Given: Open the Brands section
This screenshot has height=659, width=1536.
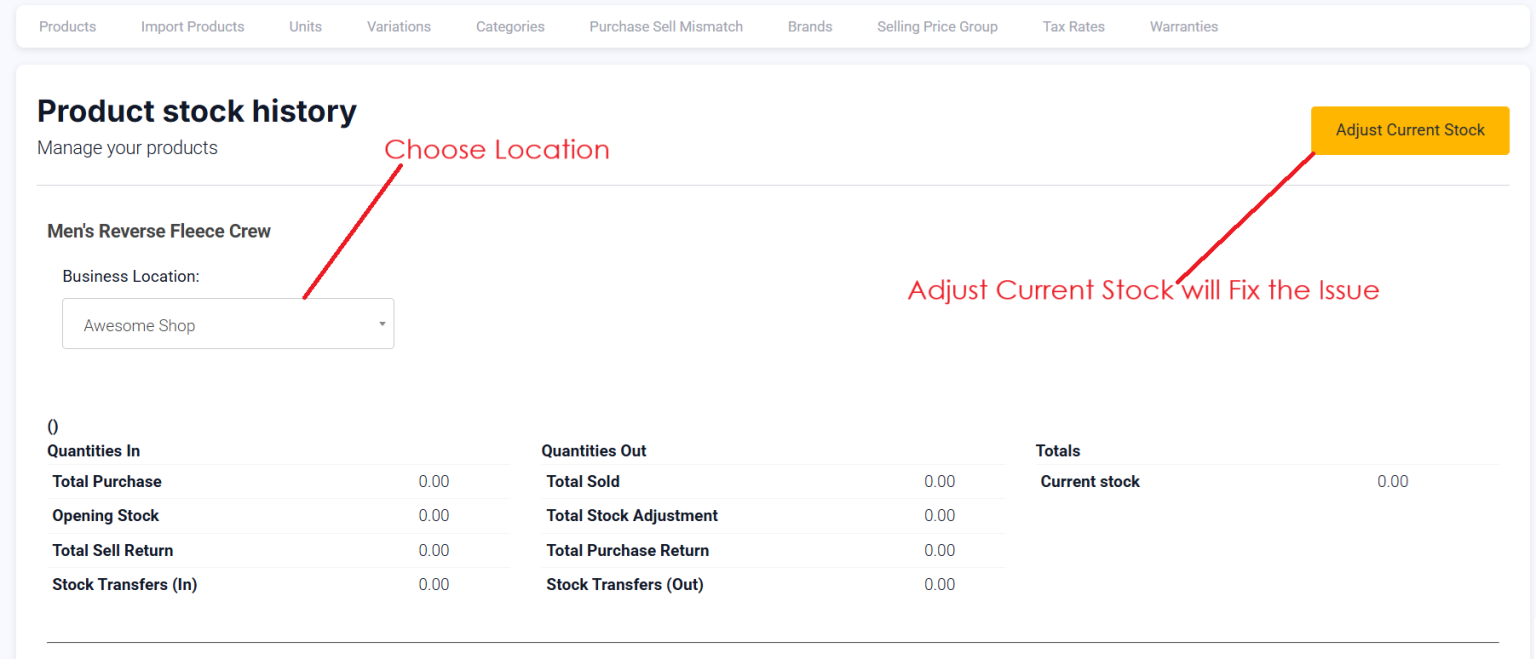Looking at the screenshot, I should [x=810, y=26].
